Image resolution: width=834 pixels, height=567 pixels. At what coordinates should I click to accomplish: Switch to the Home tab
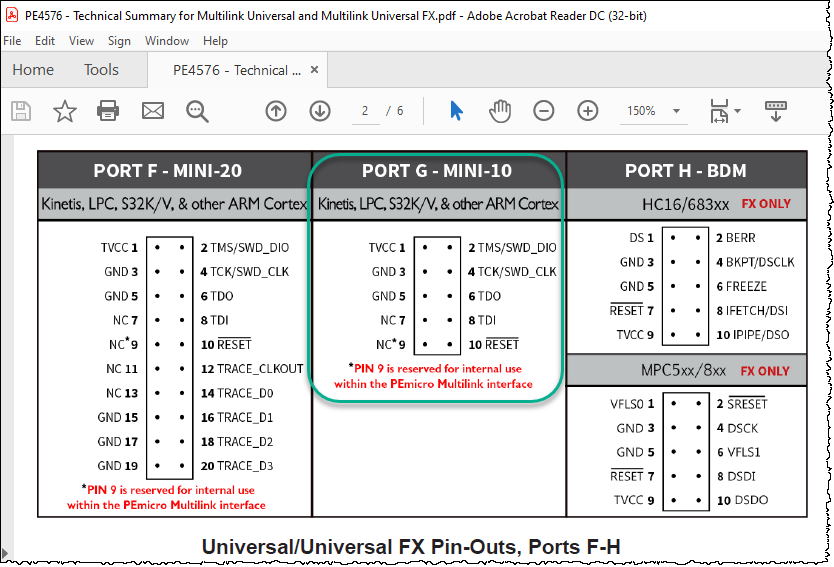pyautogui.click(x=33, y=70)
